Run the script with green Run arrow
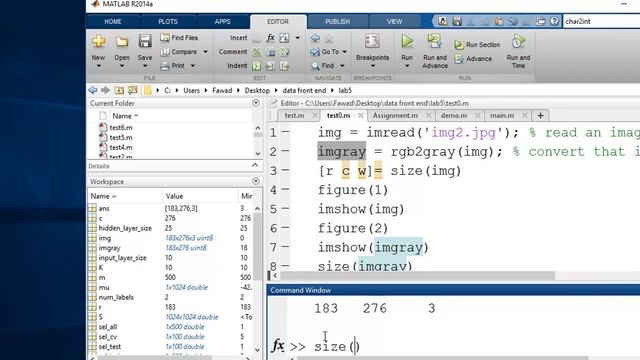The height and width of the screenshot is (360, 640). (x=407, y=41)
